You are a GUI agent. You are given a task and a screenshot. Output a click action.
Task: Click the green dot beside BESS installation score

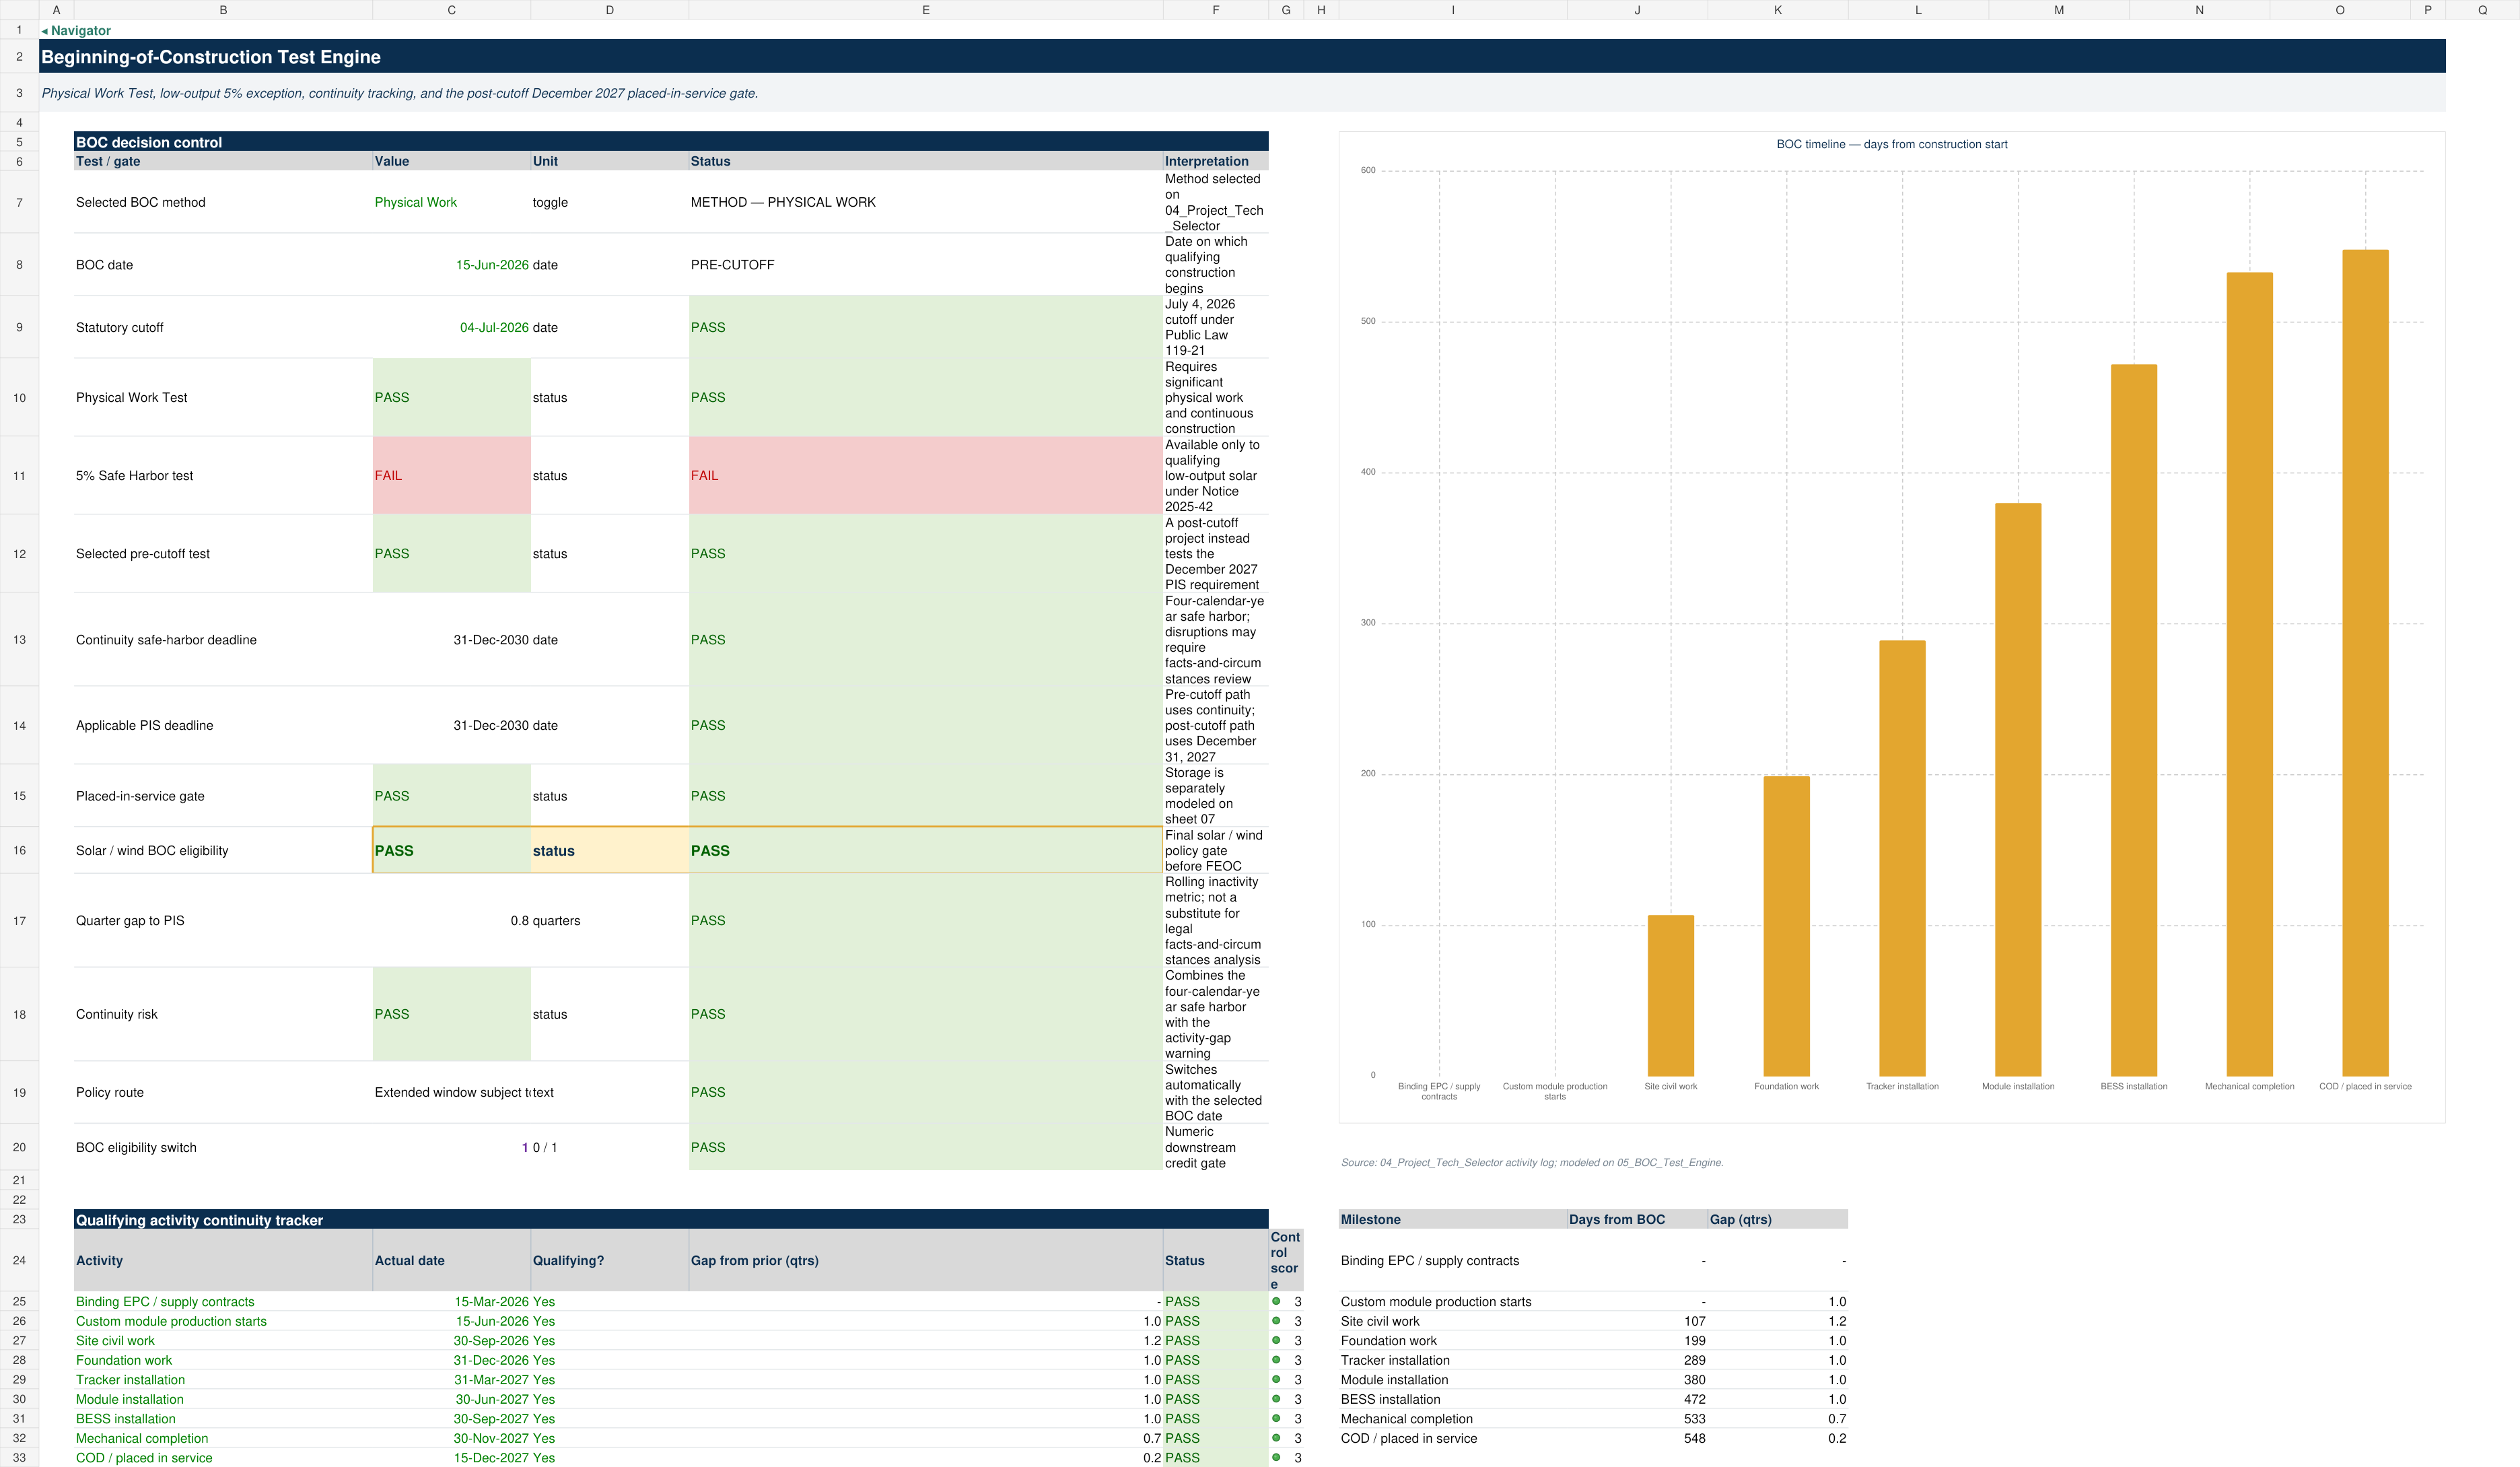click(1276, 1418)
